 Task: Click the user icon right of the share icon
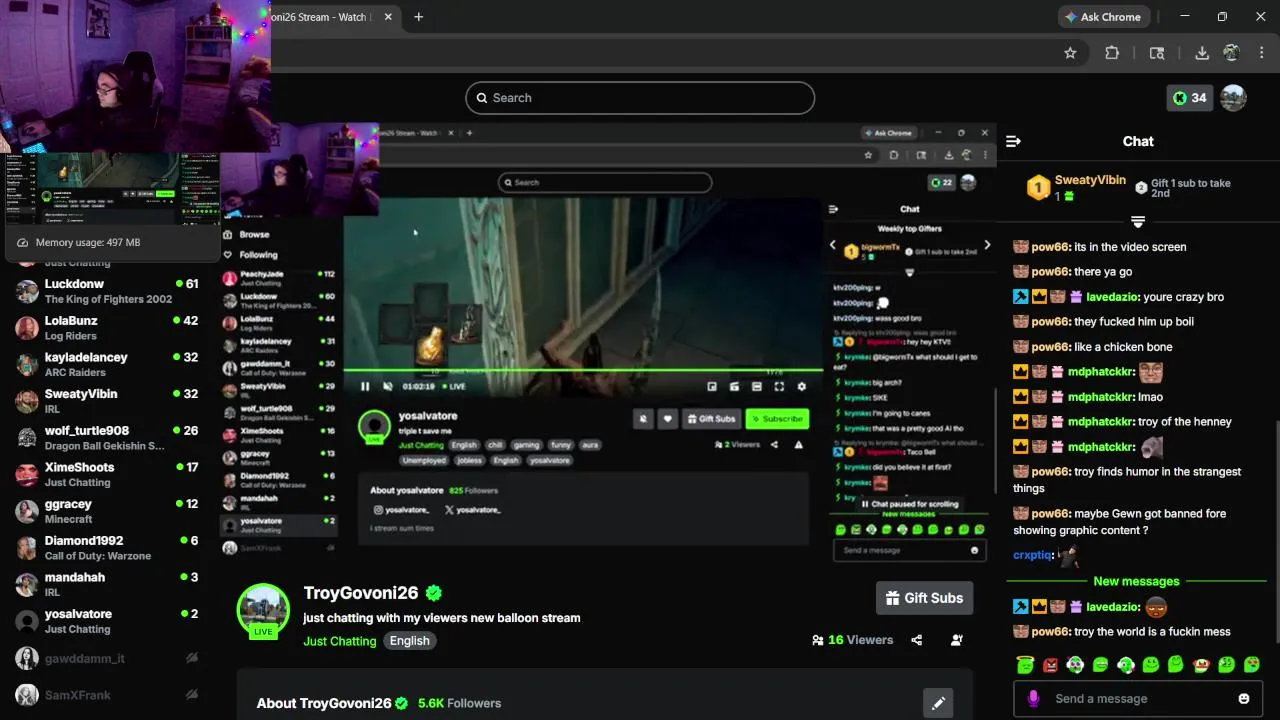tap(957, 640)
